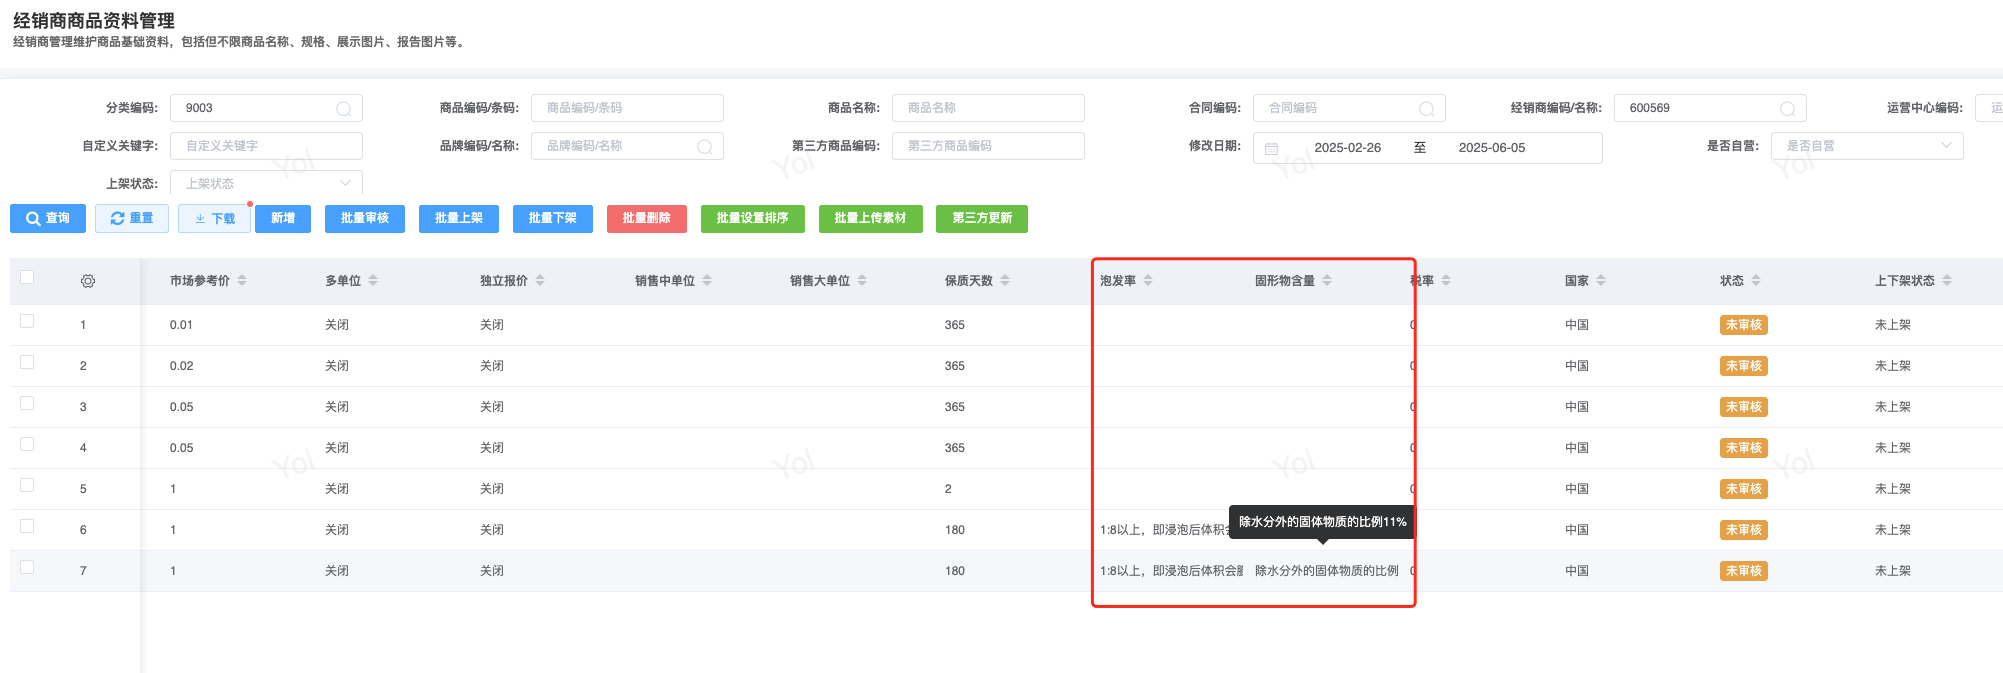Click the search icon in 品牌编码/名称 field
2003x673 pixels.
pos(705,147)
